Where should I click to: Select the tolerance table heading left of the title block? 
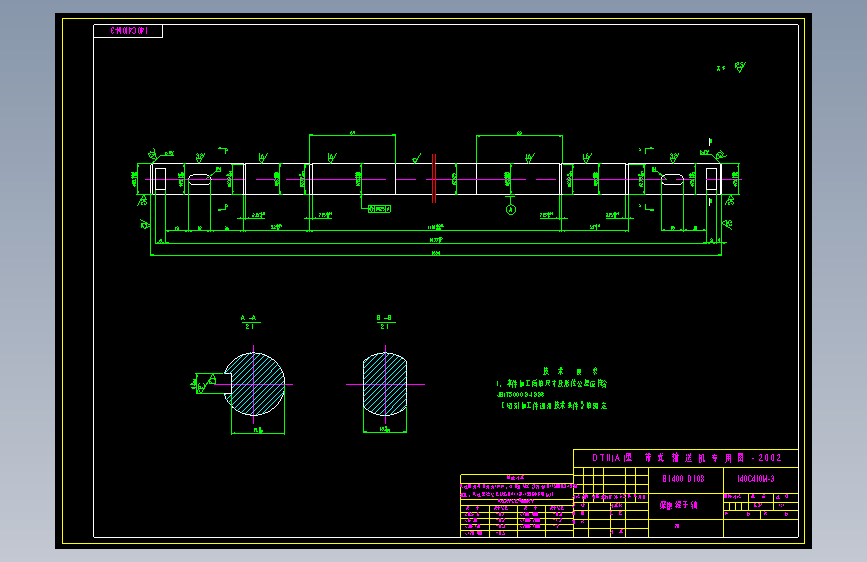(515, 477)
